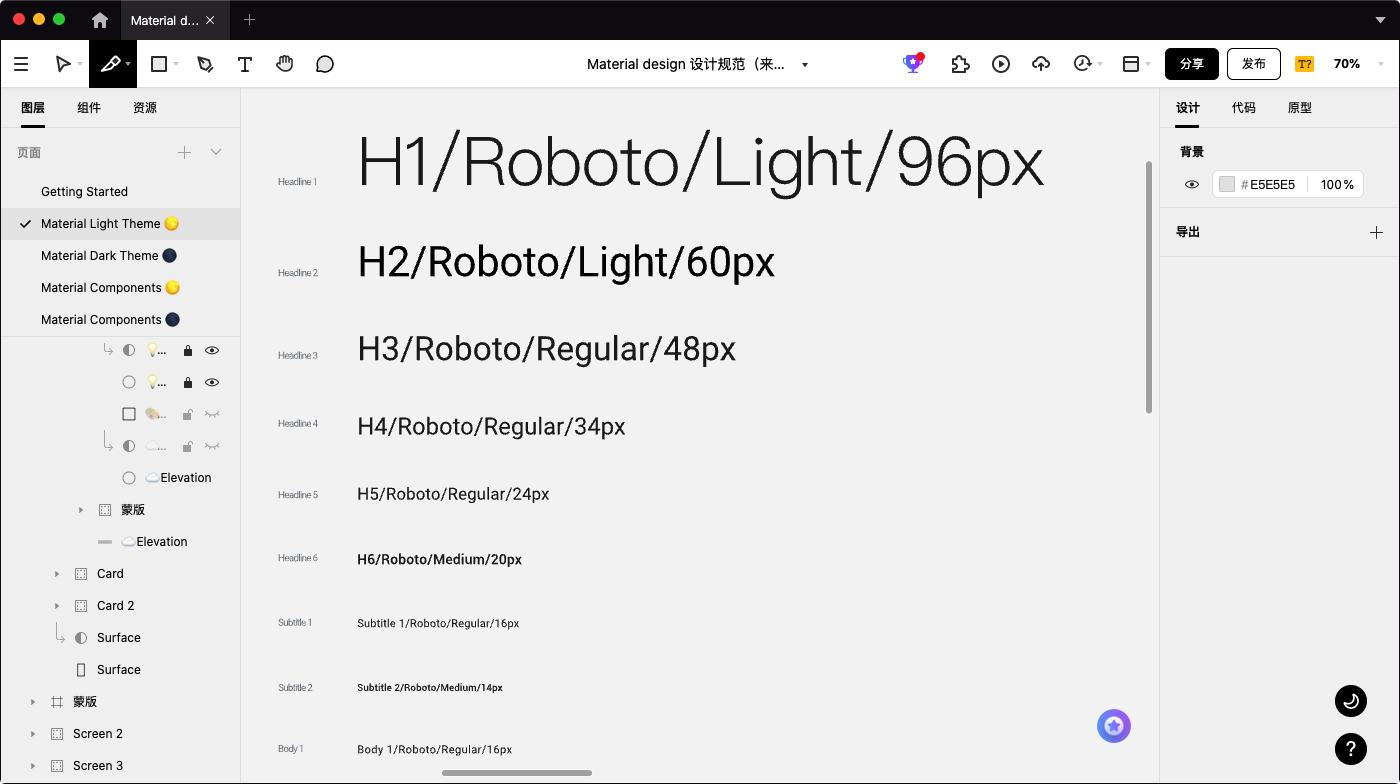Viewport: 1400px width, 784px height.
Task: Open the Getting Started page
Action: click(120, 192)
